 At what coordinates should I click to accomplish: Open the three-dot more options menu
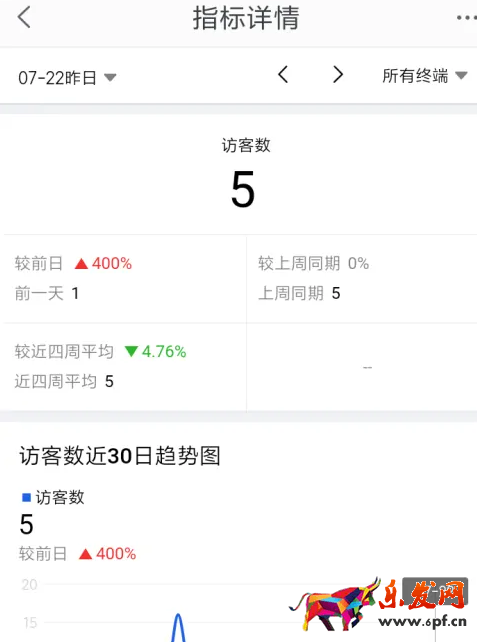[467, 18]
